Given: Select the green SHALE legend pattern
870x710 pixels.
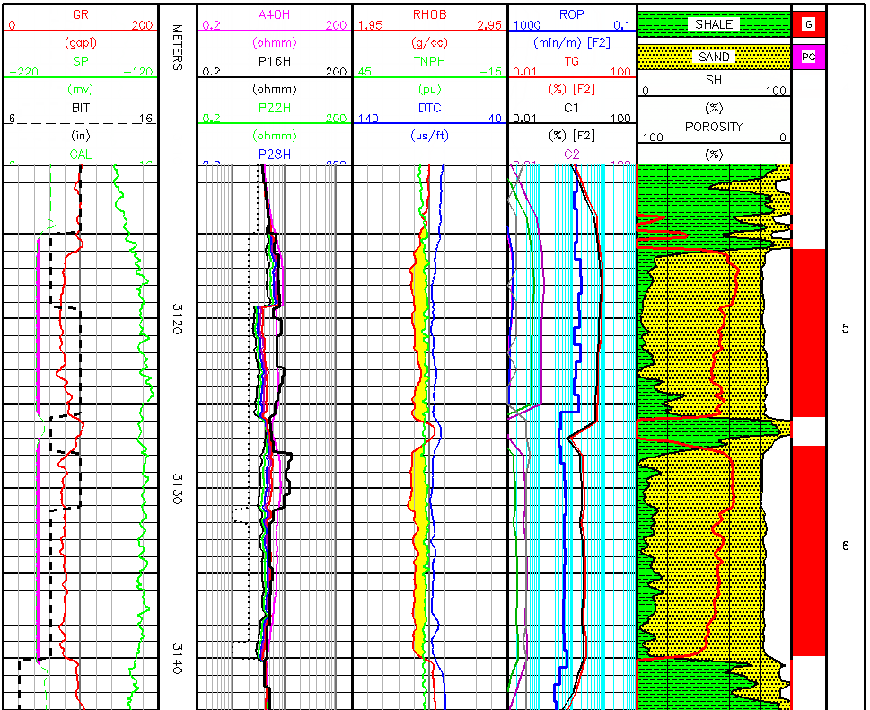Looking at the screenshot, I should (714, 23).
